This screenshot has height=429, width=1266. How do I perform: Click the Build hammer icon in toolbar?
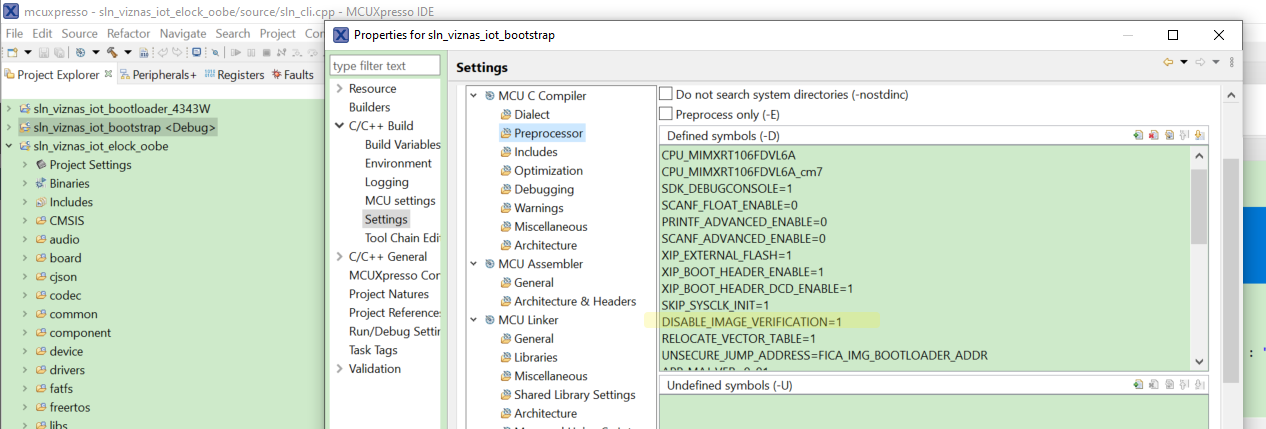(x=112, y=52)
